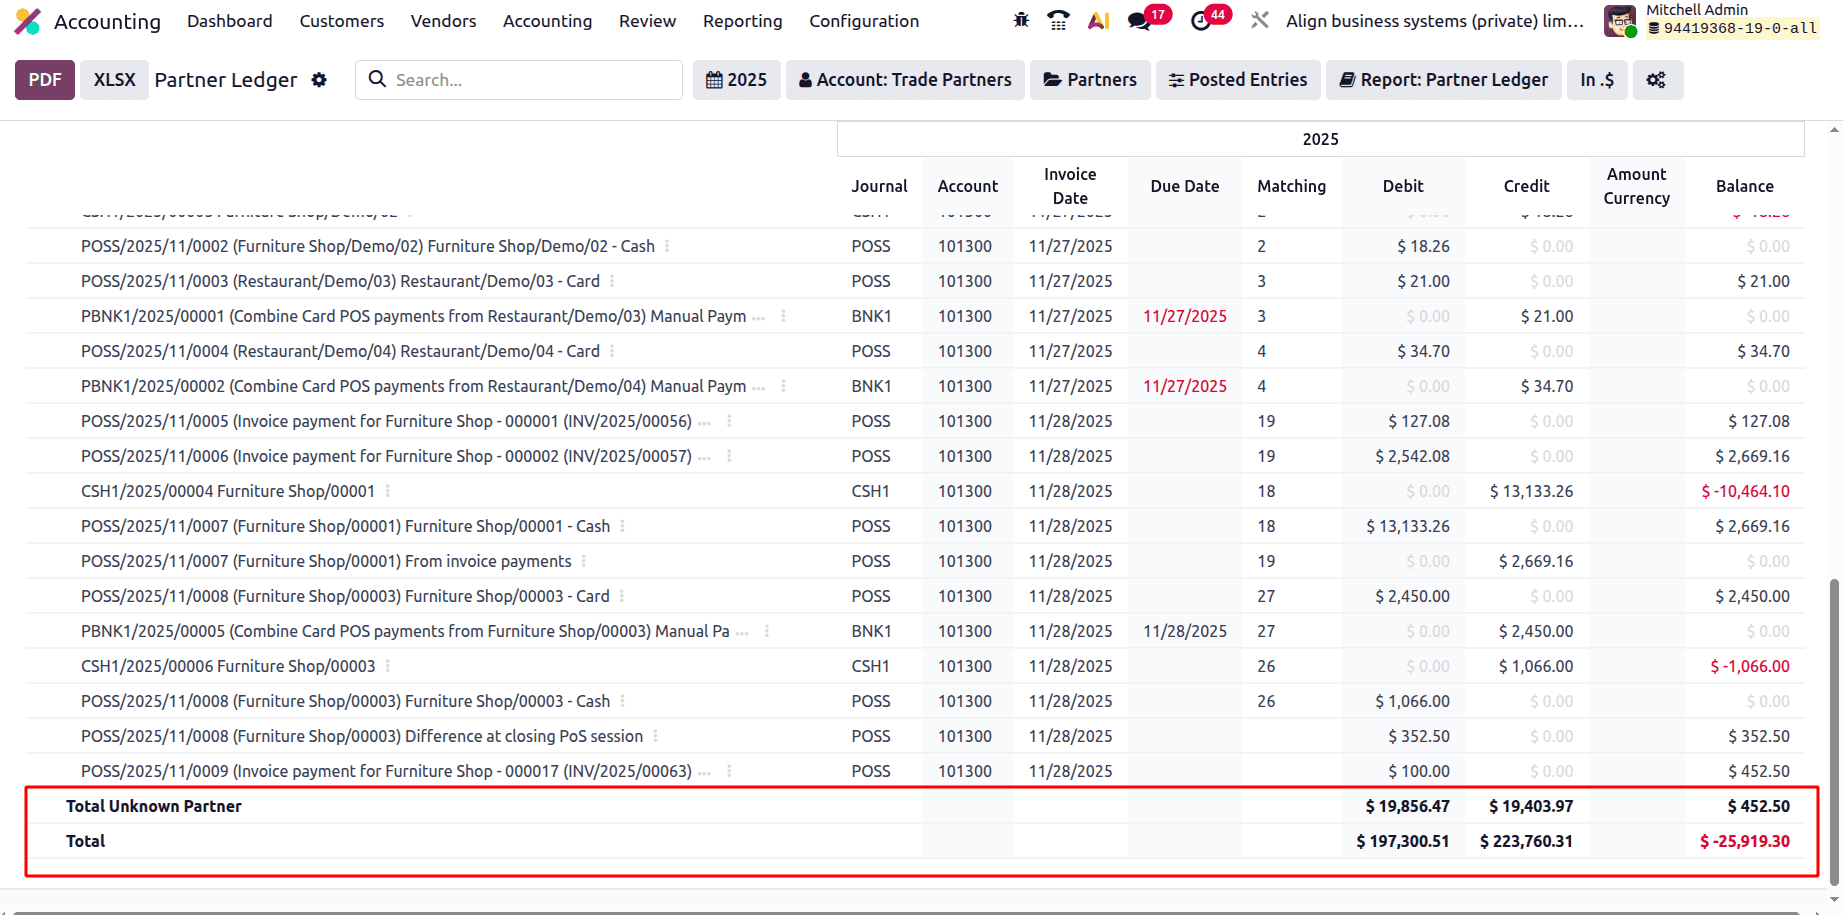Image resolution: width=1843 pixels, height=915 pixels.
Task: Click the report options cogs icon button
Action: 1657,80
